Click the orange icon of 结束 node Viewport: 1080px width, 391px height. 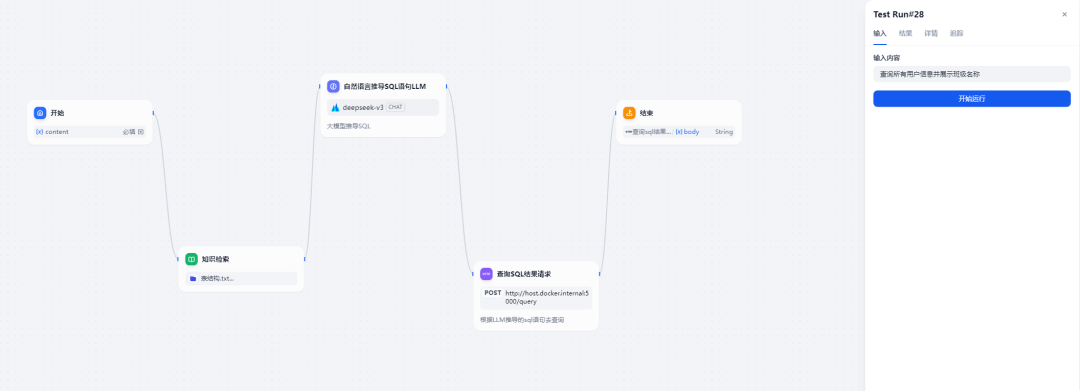pyautogui.click(x=629, y=113)
